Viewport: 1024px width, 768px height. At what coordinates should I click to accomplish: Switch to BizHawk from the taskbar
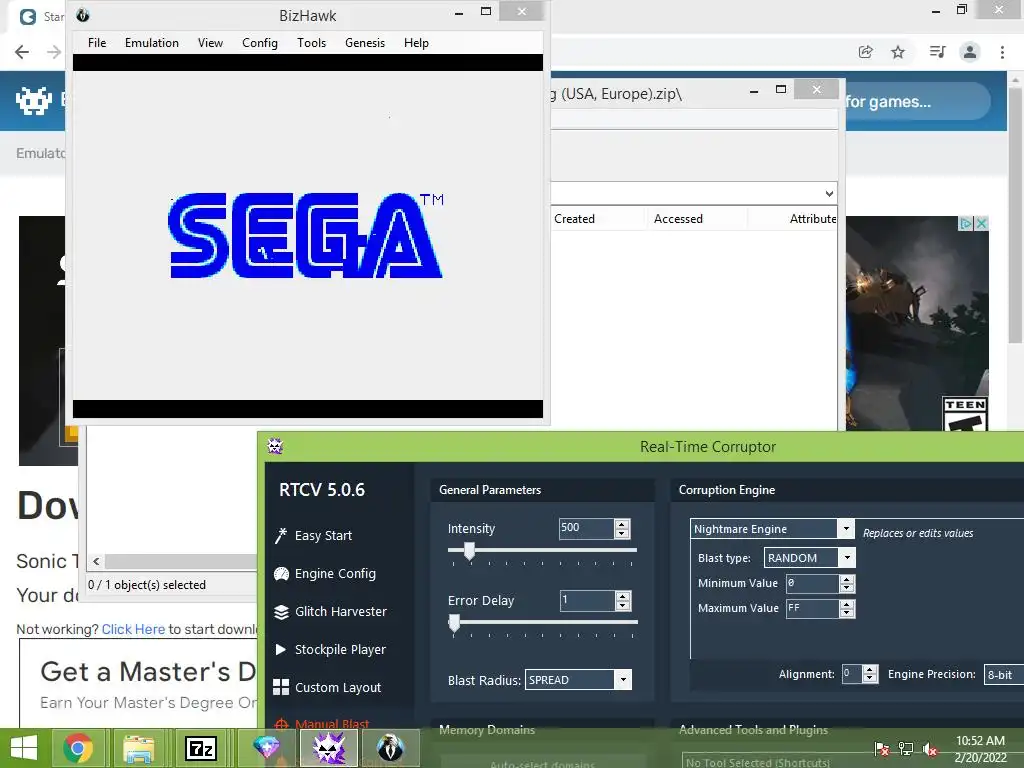[x=391, y=748]
